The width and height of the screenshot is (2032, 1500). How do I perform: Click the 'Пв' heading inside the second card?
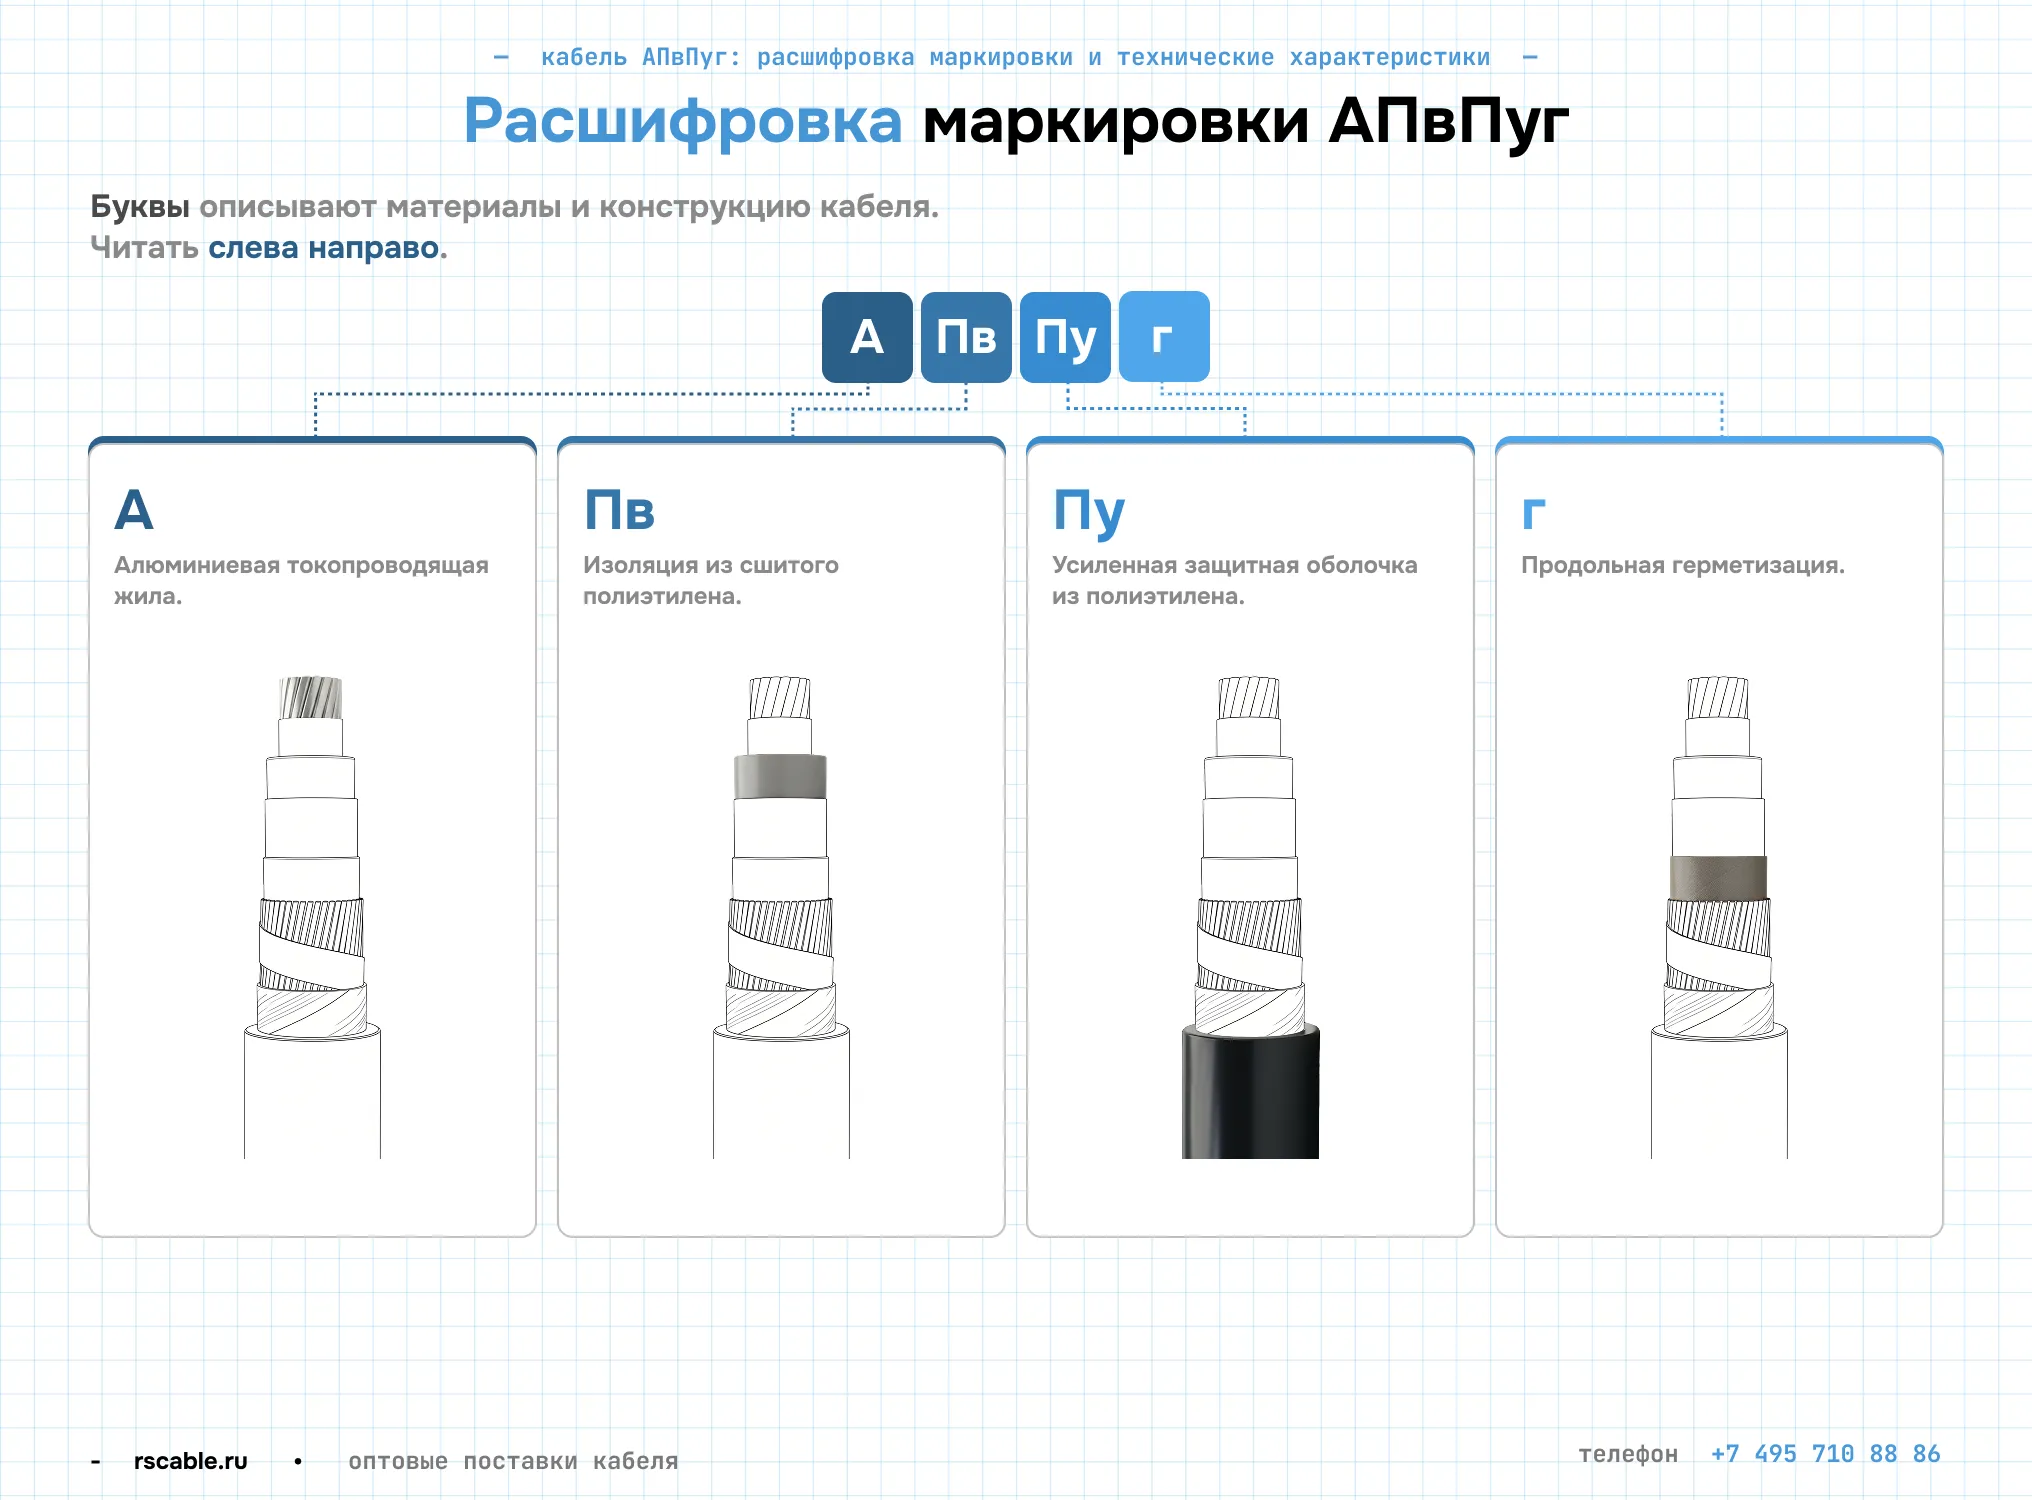619,510
